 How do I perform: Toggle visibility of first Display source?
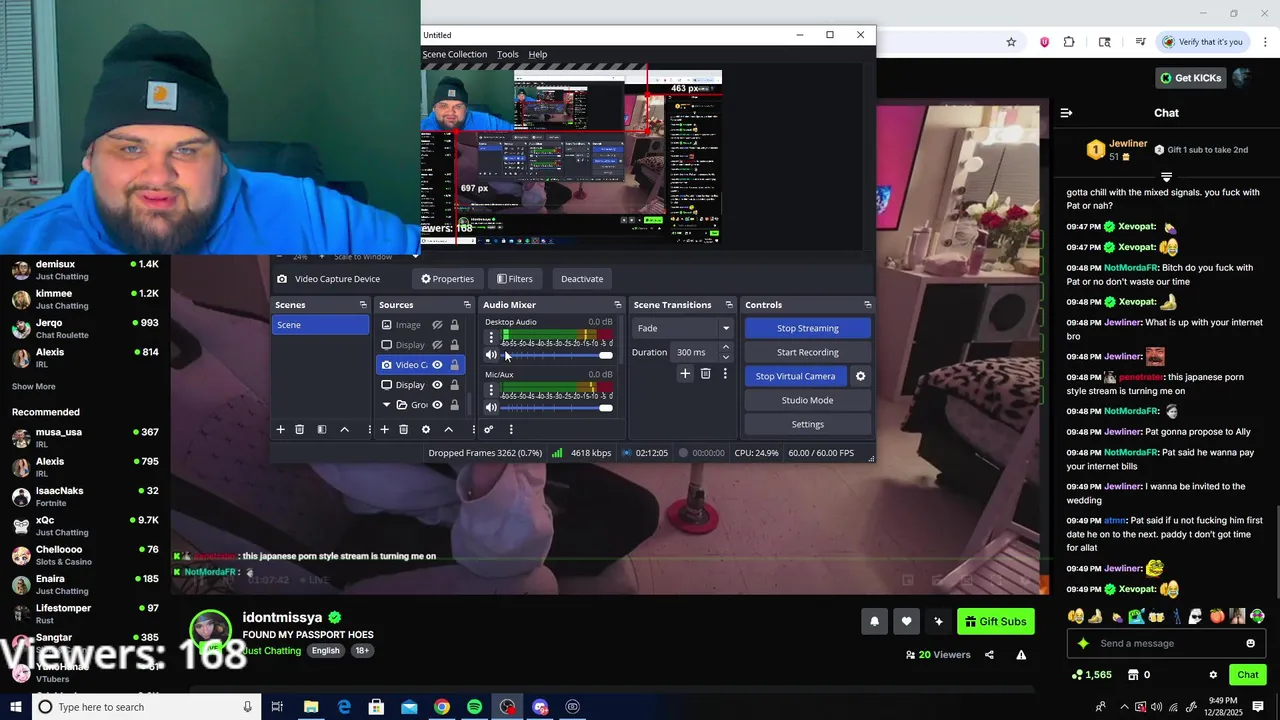tap(437, 345)
